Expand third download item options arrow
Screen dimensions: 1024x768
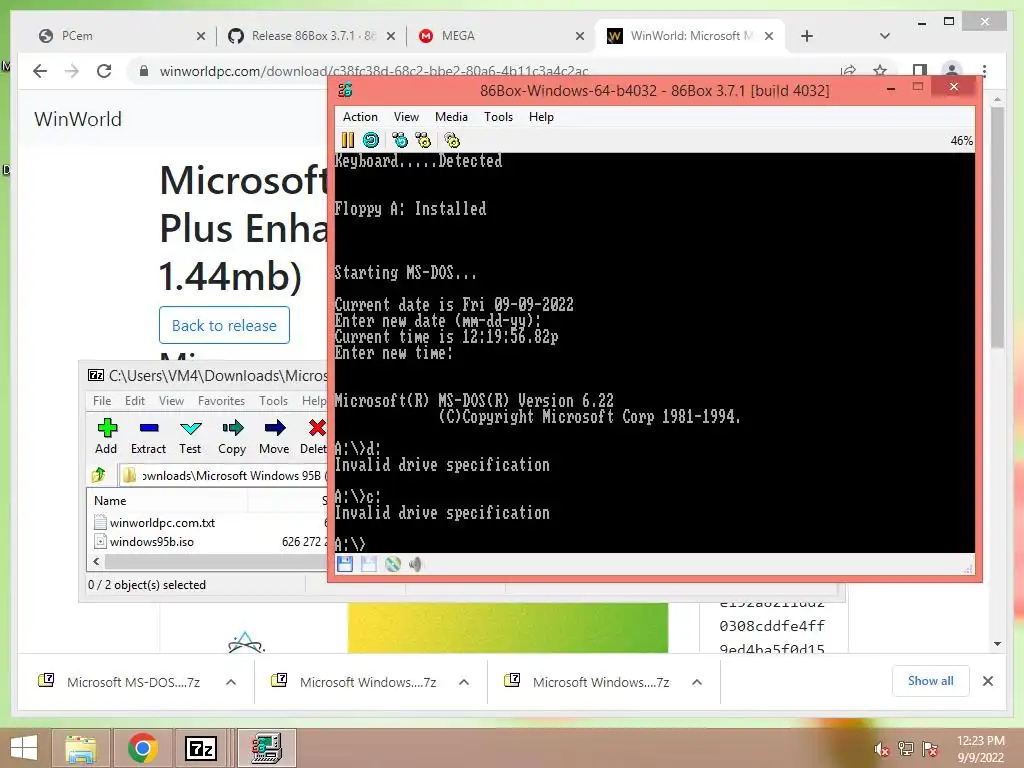pos(697,682)
